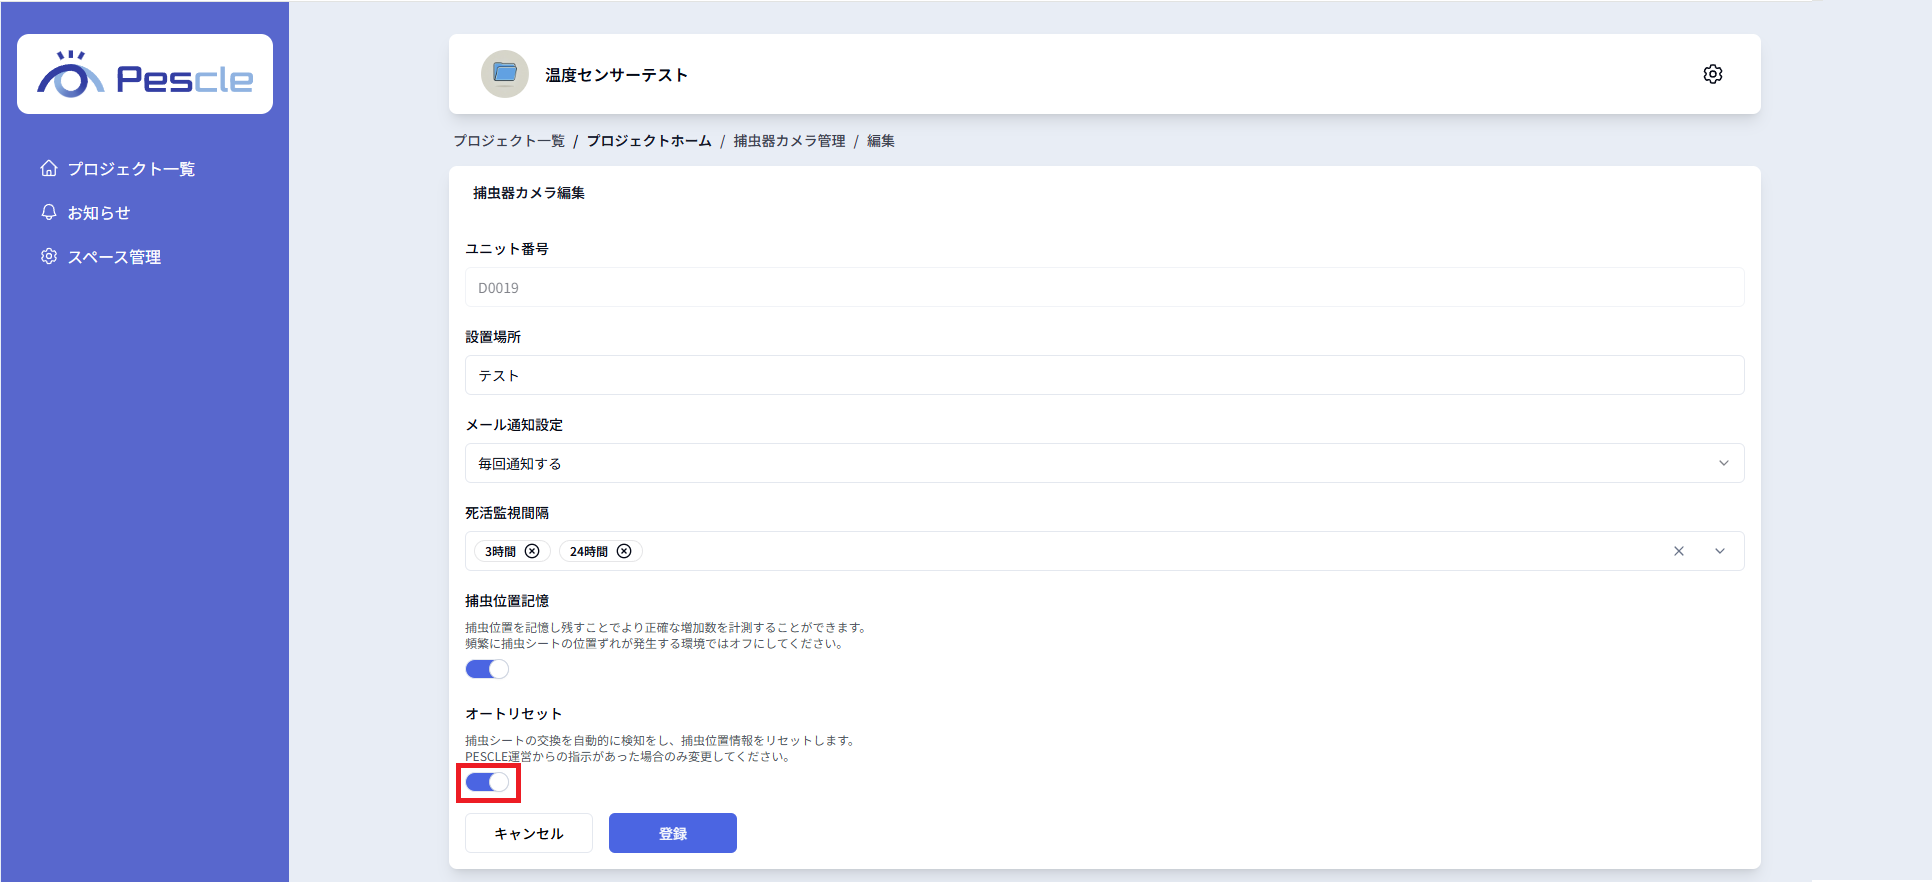Click the Pescle logo
This screenshot has height=882, width=1932.
145,75
